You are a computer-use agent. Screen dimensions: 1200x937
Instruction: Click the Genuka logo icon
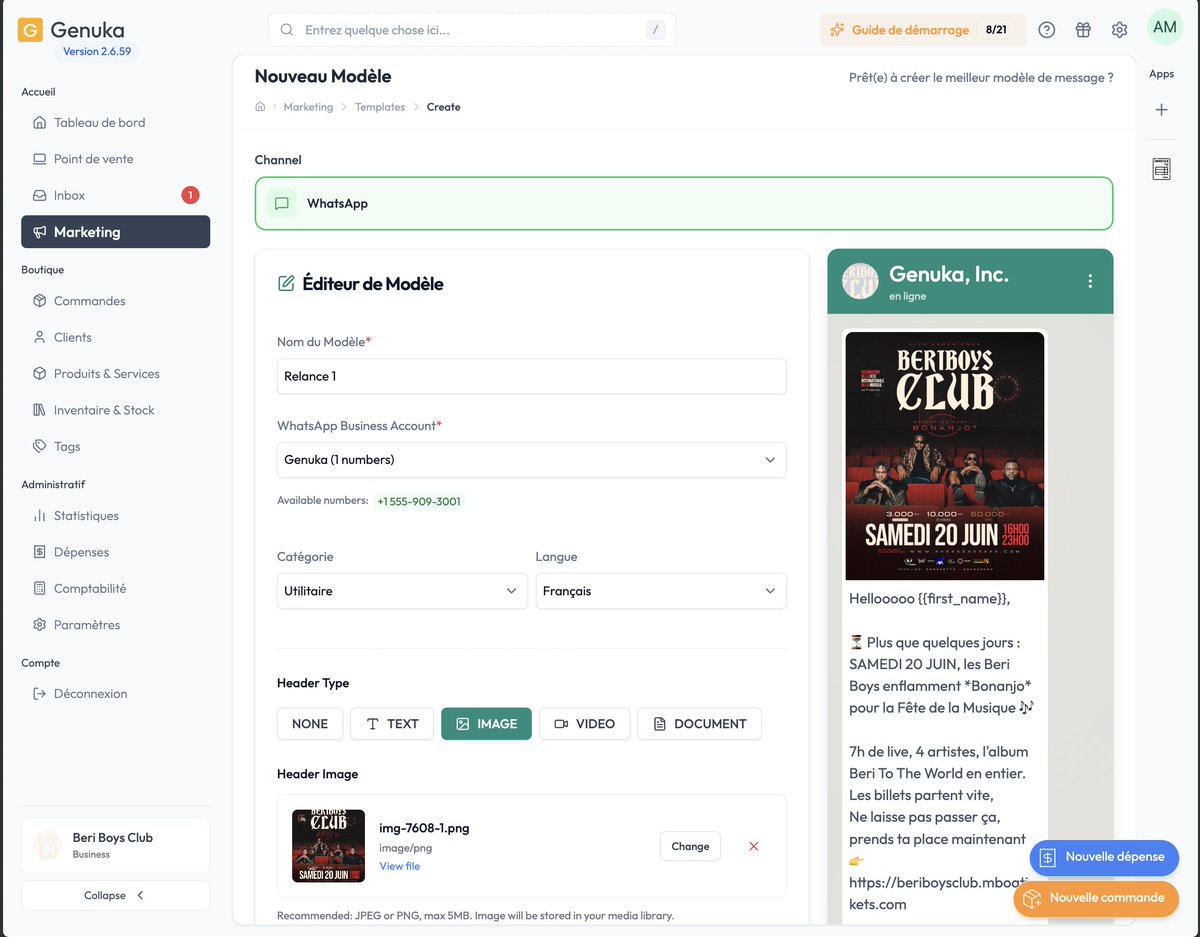point(31,30)
